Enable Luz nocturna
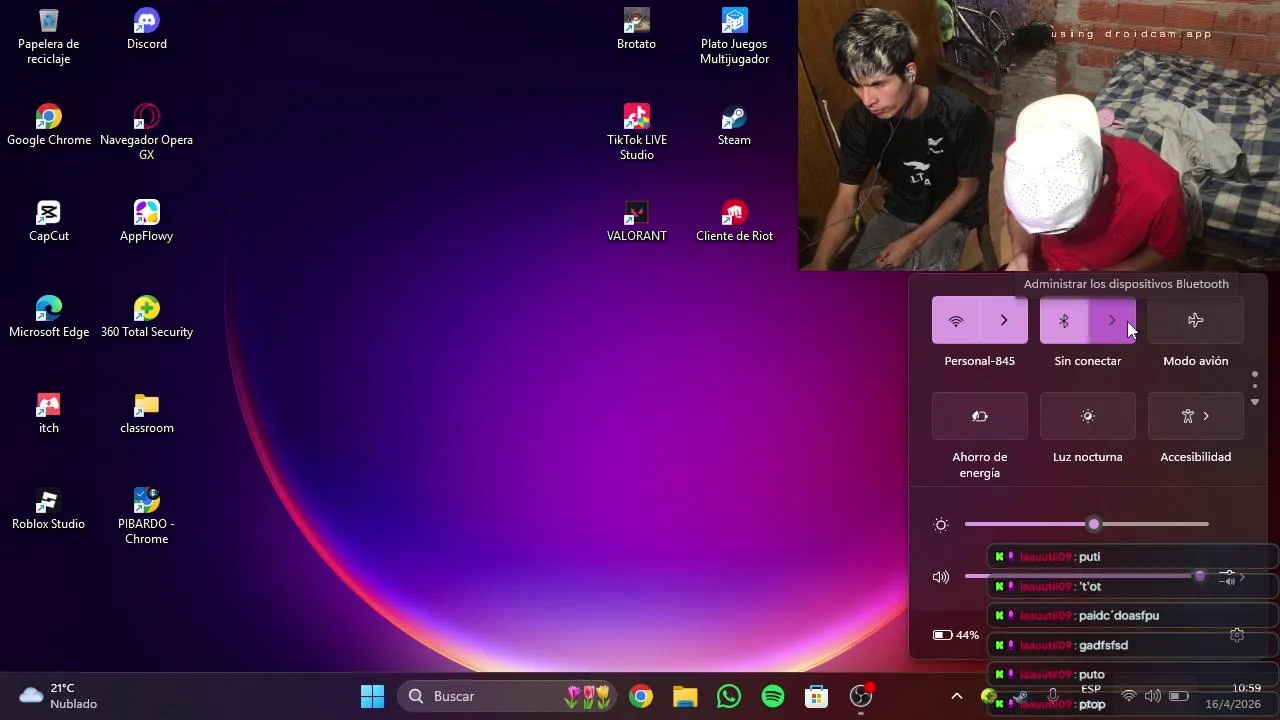The image size is (1280, 720). tap(1088, 416)
